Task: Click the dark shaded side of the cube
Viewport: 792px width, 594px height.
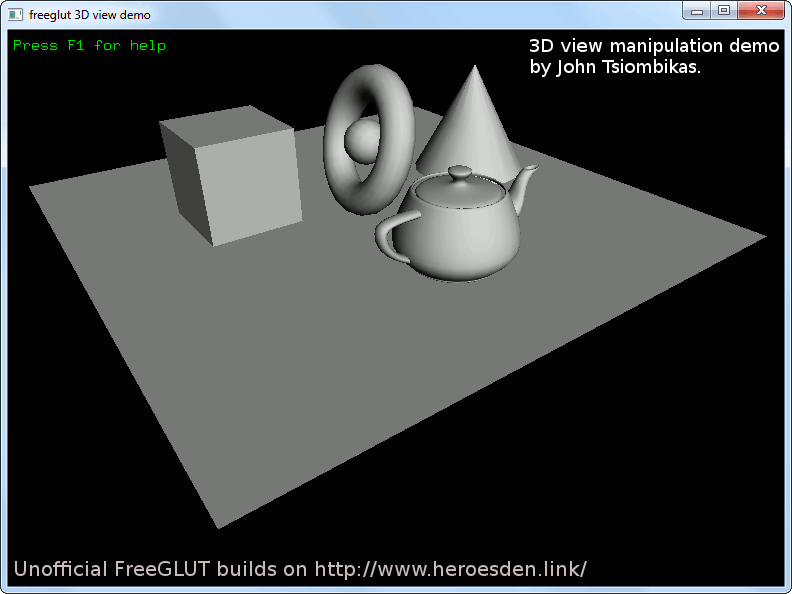Action: 180,180
